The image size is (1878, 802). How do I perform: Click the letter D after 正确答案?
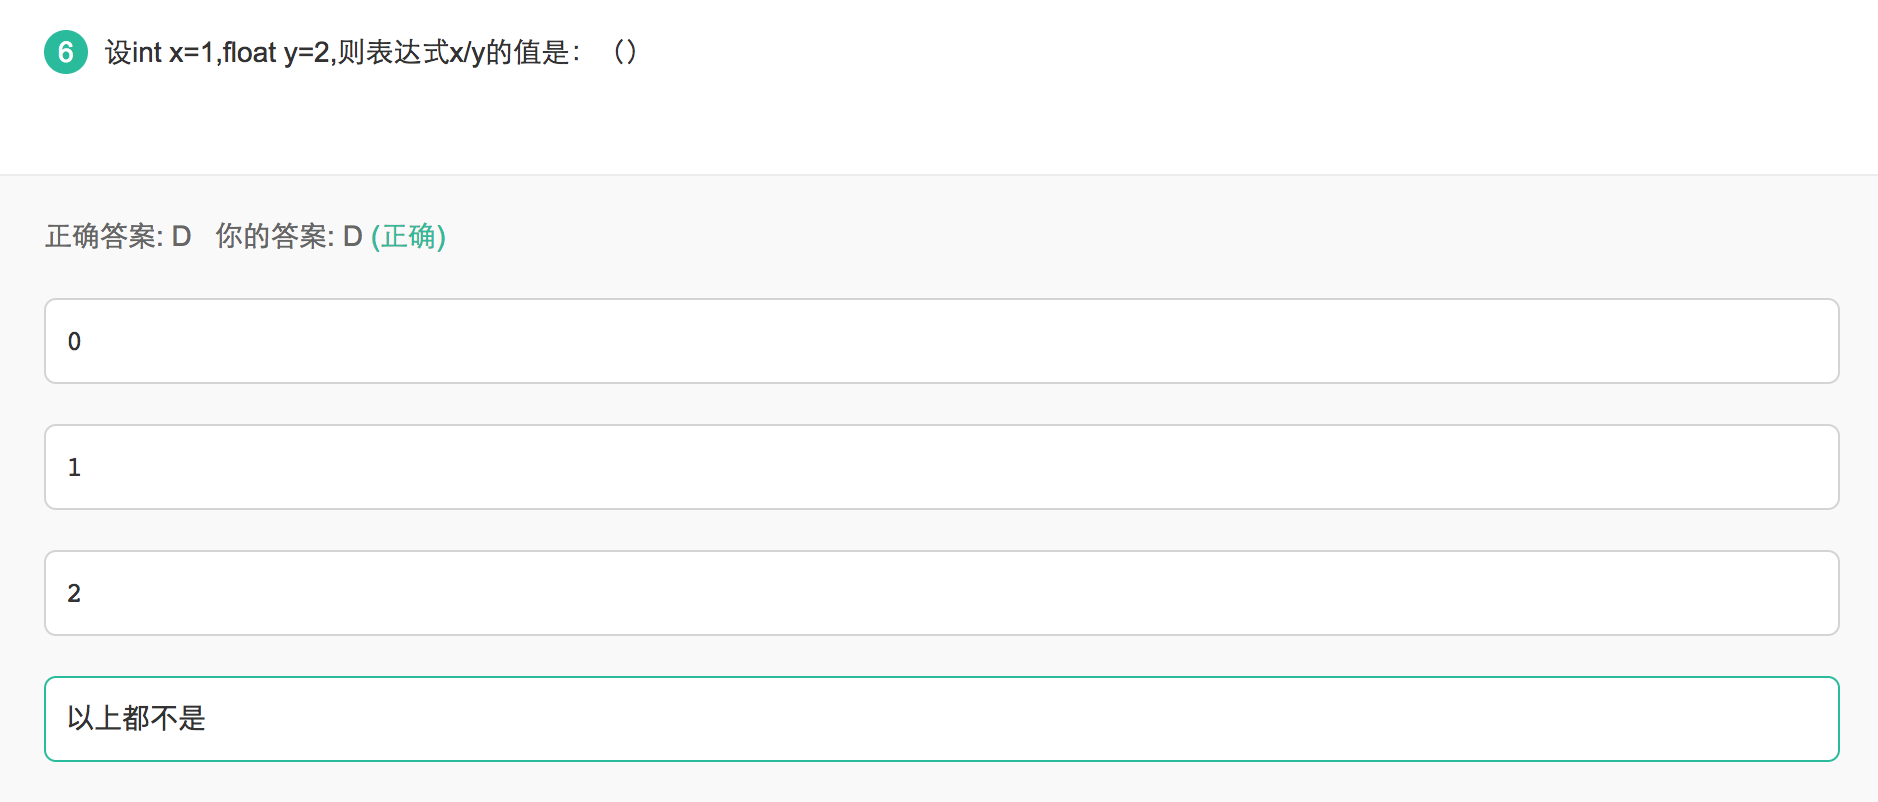(181, 237)
